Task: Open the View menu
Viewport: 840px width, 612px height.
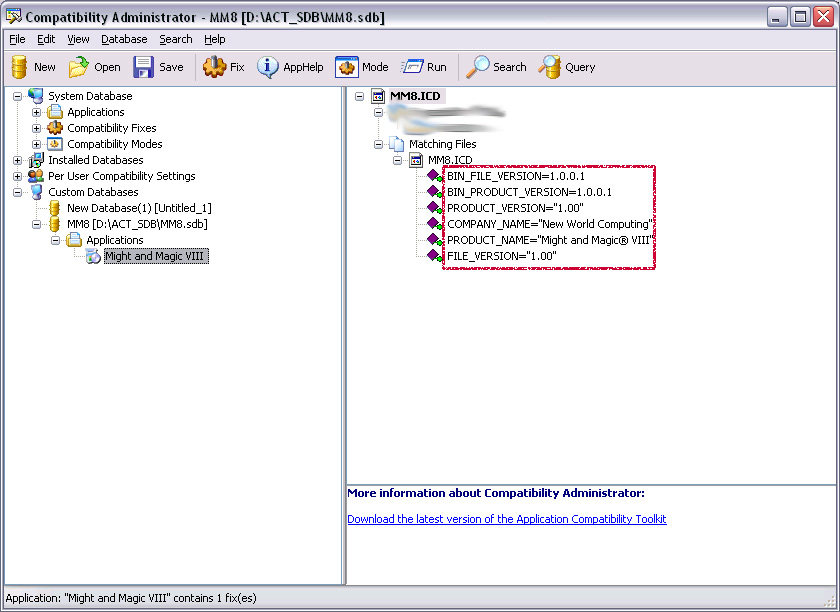Action: (78, 39)
